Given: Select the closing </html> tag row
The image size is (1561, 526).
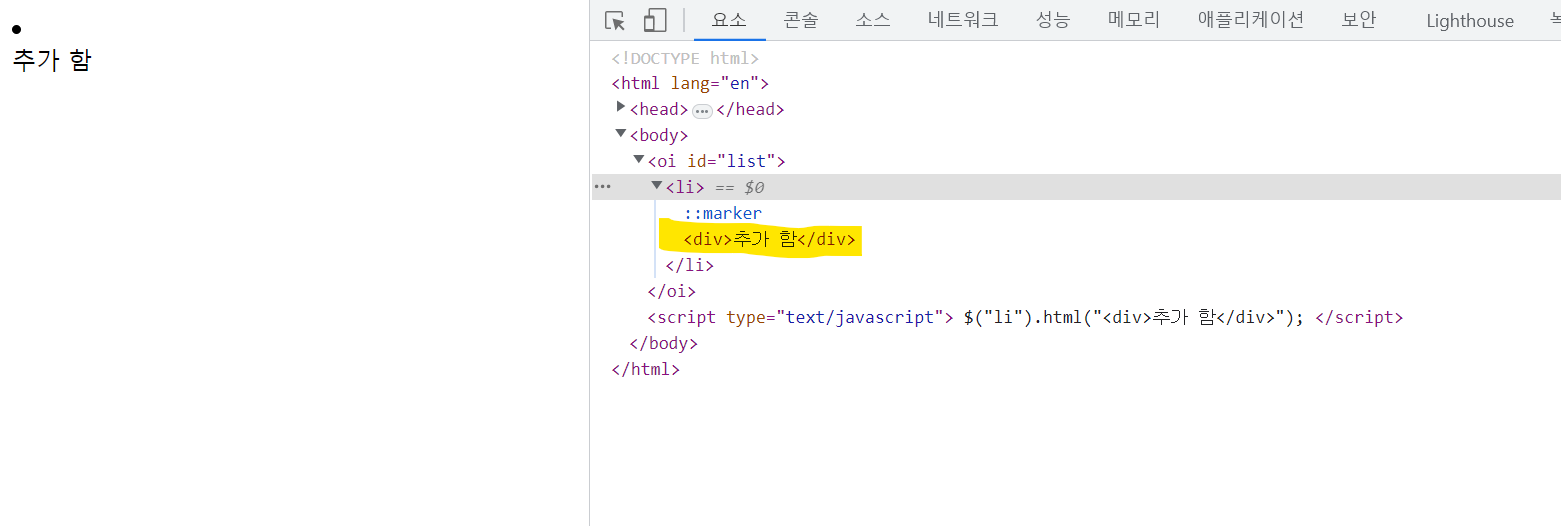Looking at the screenshot, I should (645, 369).
